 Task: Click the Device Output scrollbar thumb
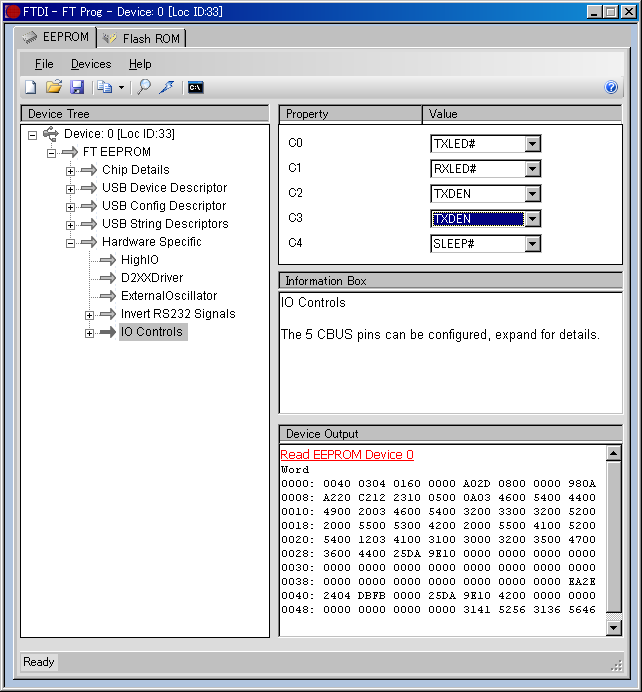[614, 536]
